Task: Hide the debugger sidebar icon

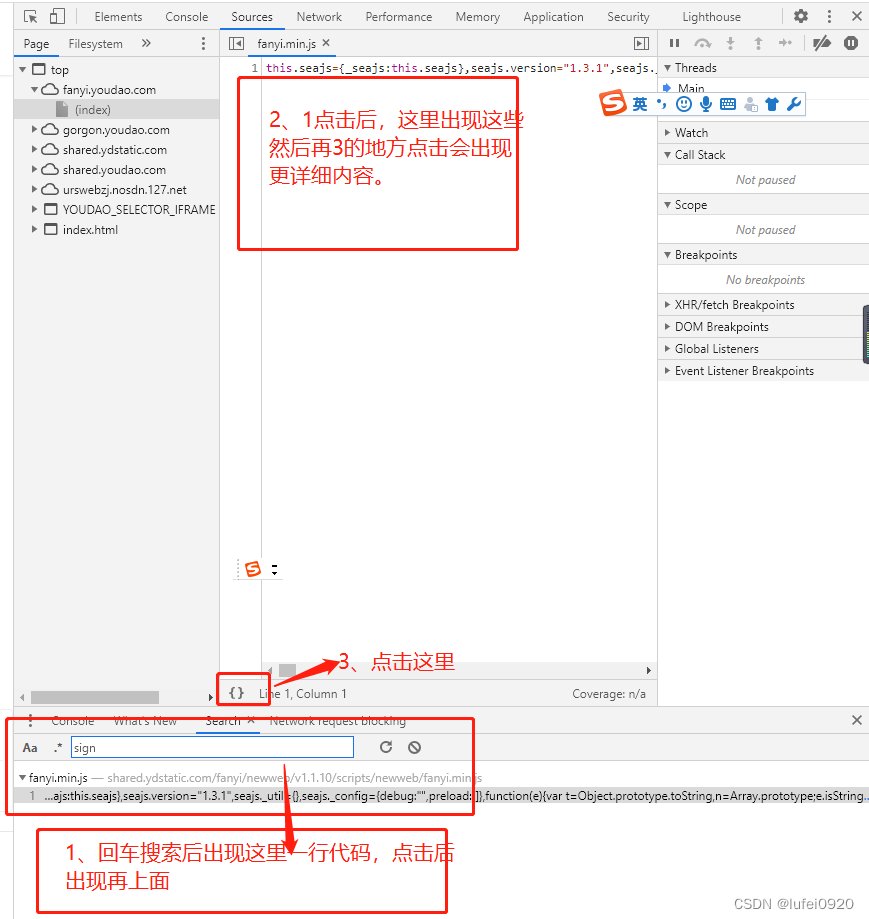Action: pos(641,43)
